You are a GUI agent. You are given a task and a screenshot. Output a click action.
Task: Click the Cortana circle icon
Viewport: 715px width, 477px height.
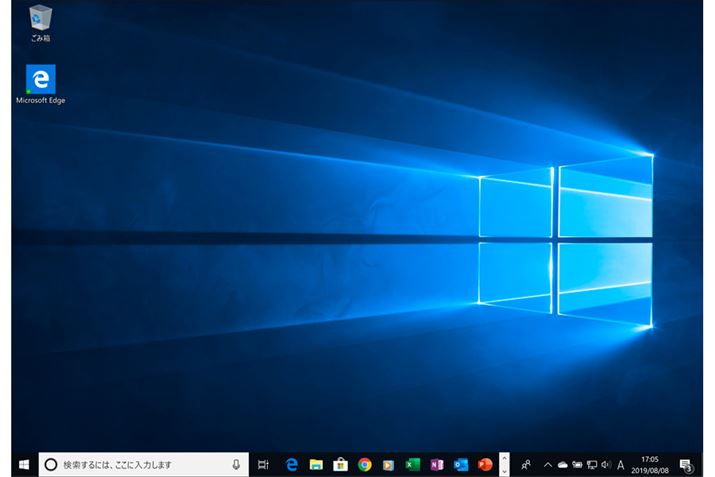pos(50,464)
